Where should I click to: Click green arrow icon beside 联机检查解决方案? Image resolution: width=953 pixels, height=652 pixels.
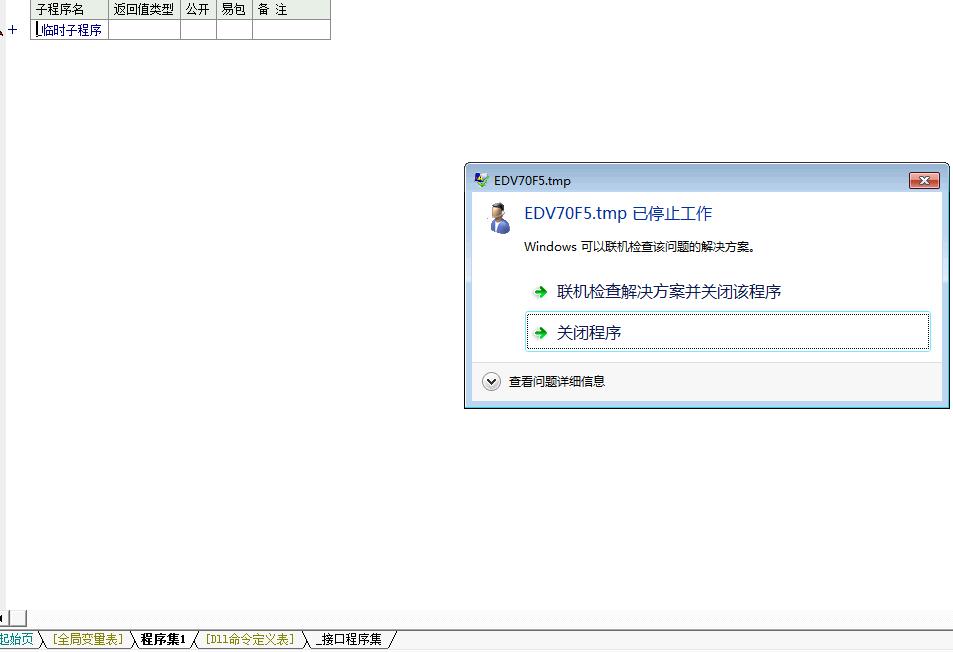(540, 292)
